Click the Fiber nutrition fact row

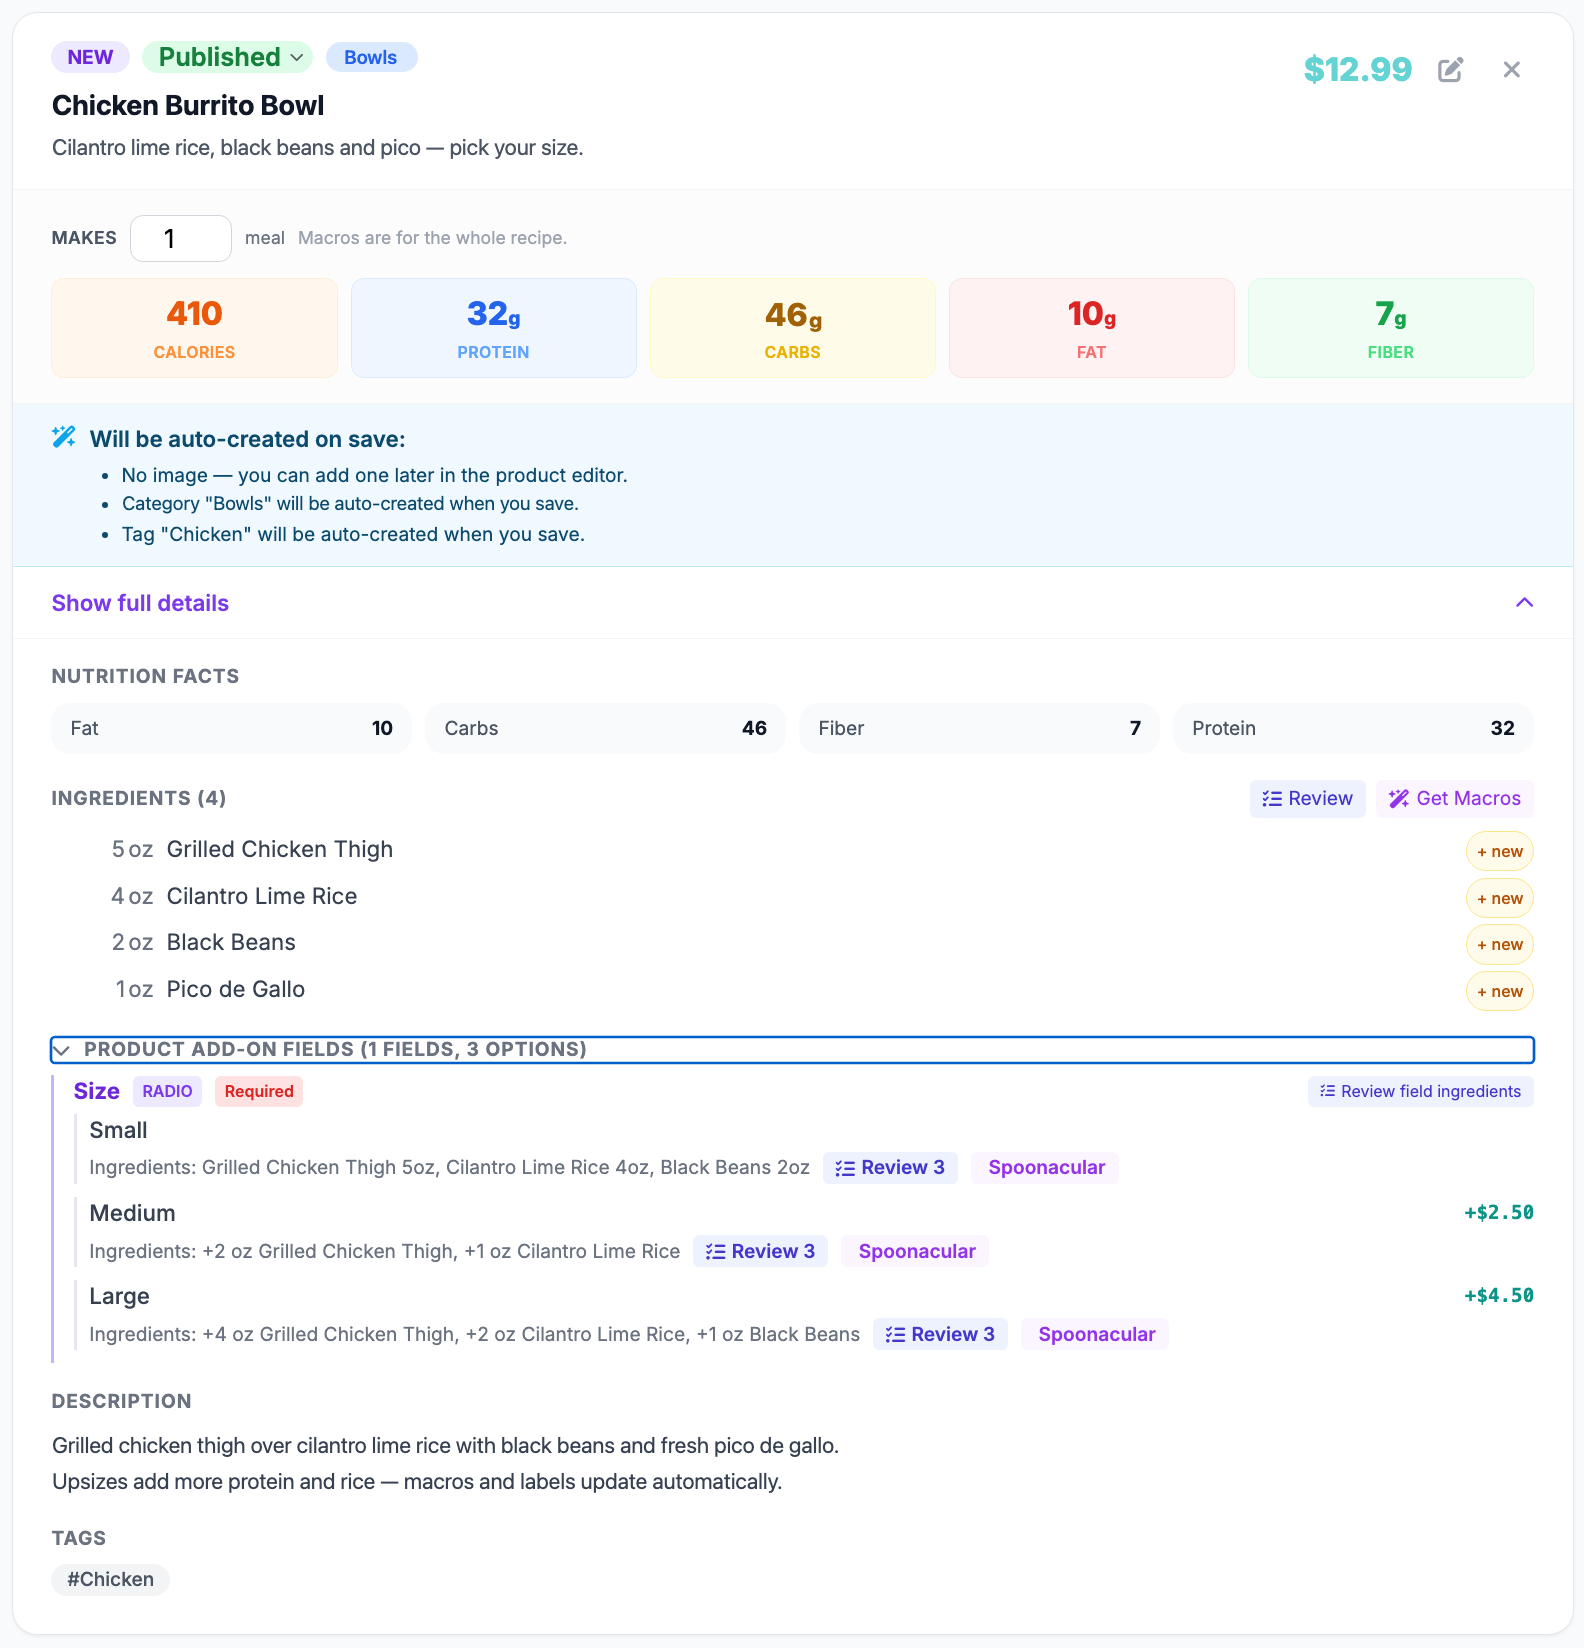coord(979,728)
